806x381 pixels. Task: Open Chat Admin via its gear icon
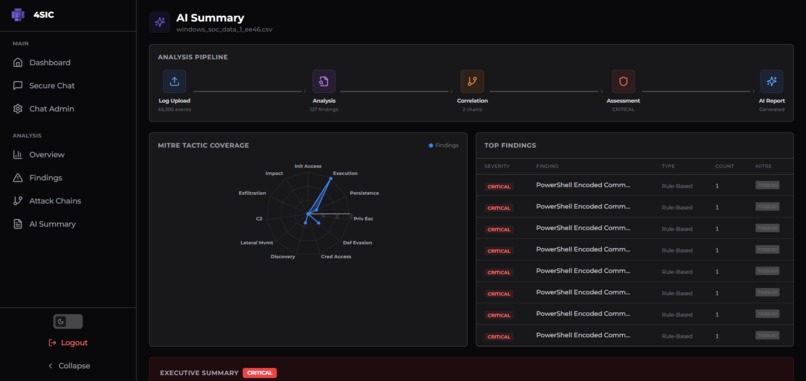pos(18,109)
